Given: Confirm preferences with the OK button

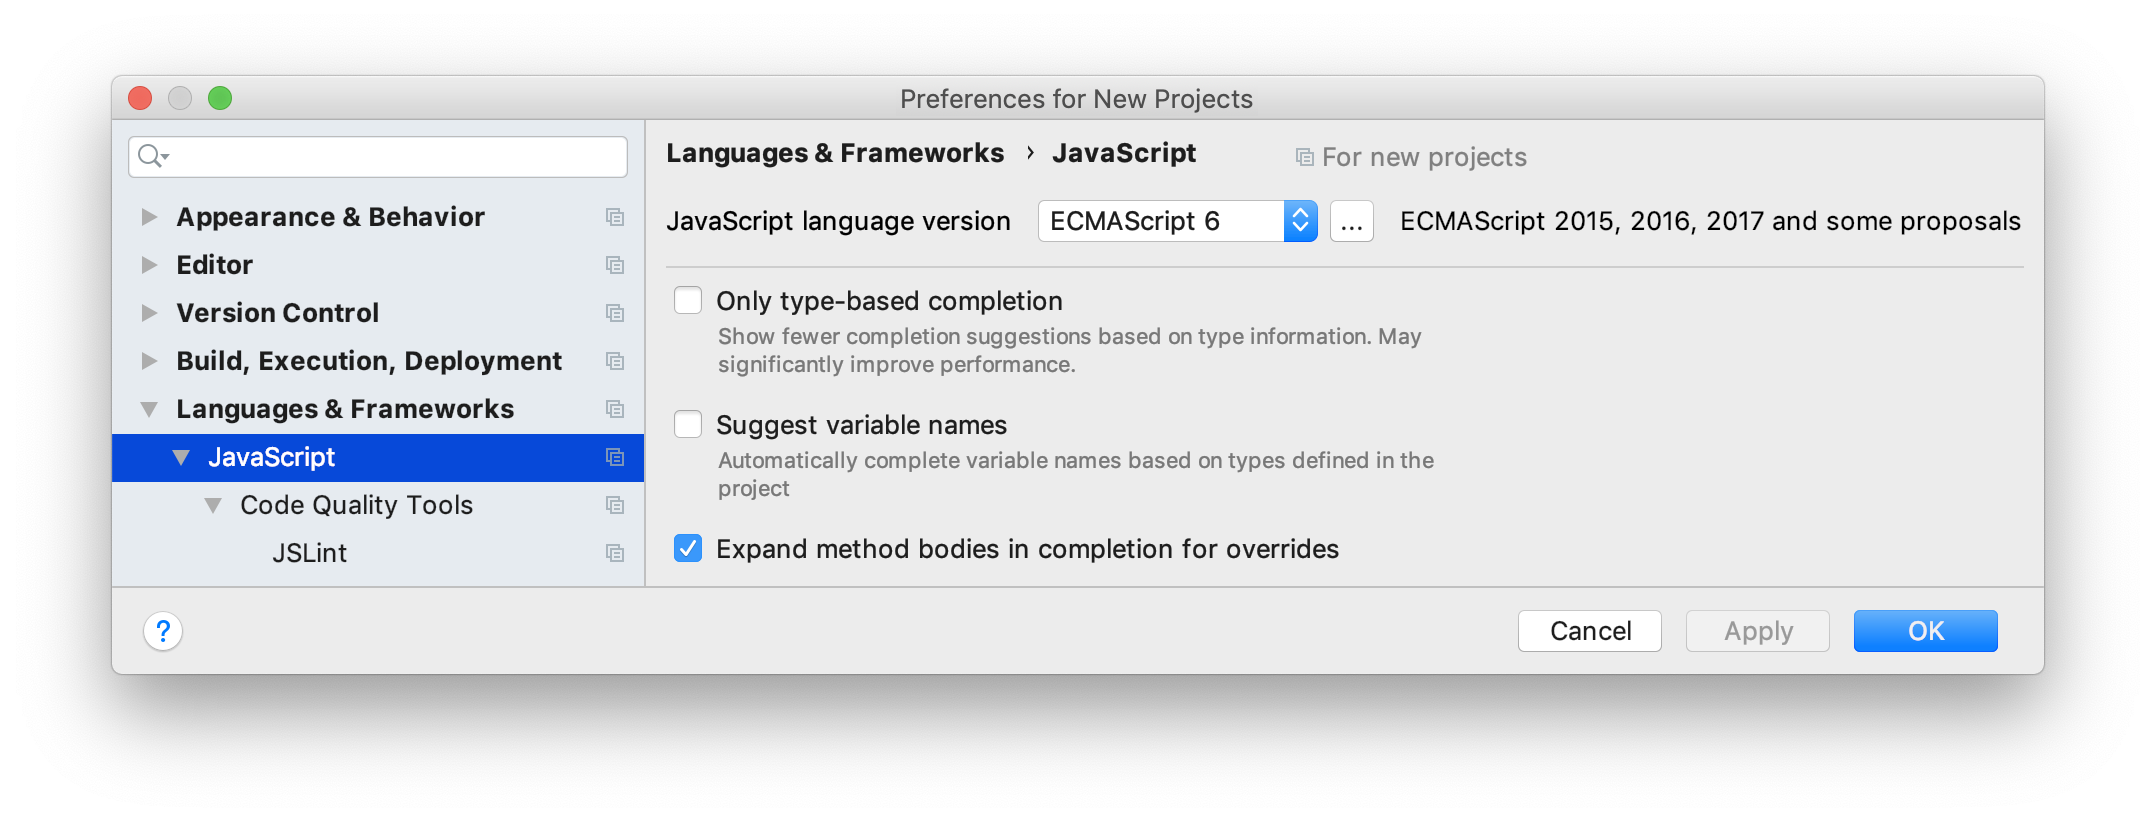Looking at the screenshot, I should coord(1925,631).
